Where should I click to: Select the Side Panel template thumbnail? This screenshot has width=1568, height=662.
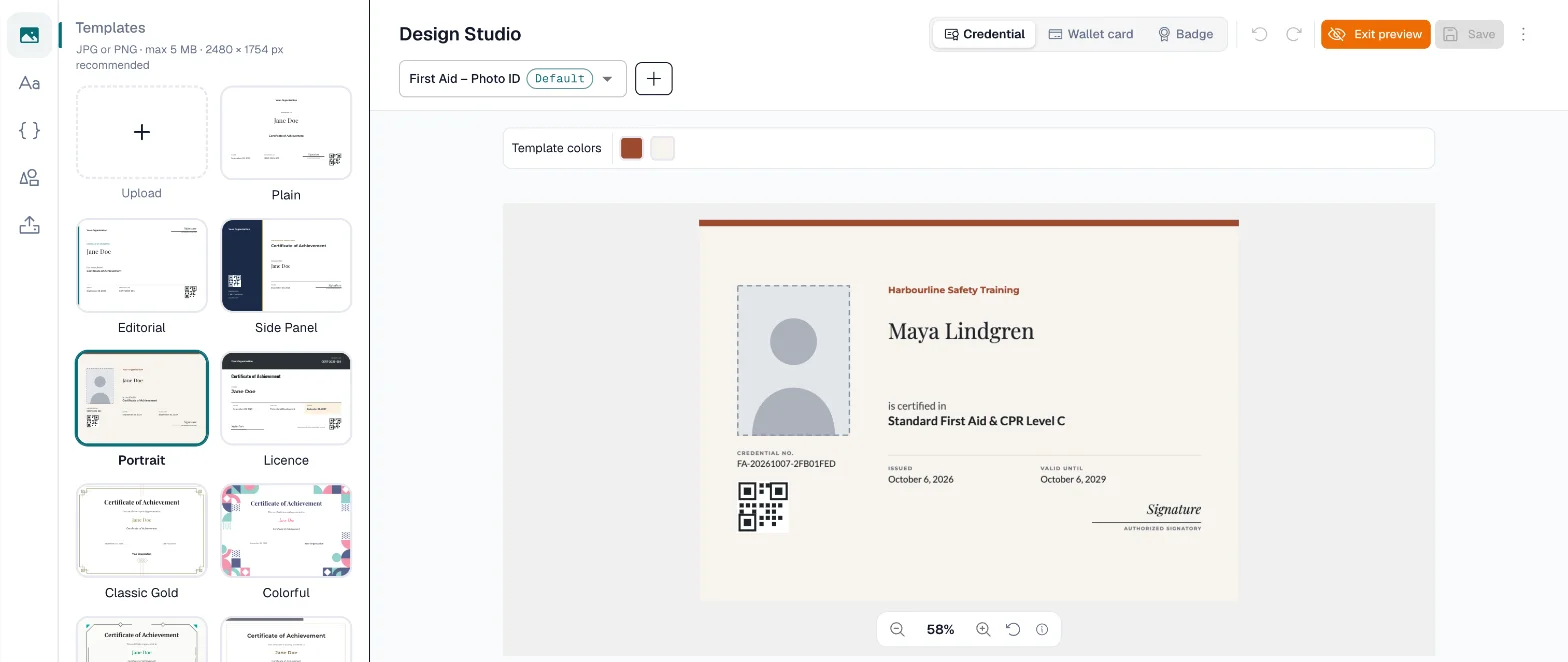[x=286, y=265]
